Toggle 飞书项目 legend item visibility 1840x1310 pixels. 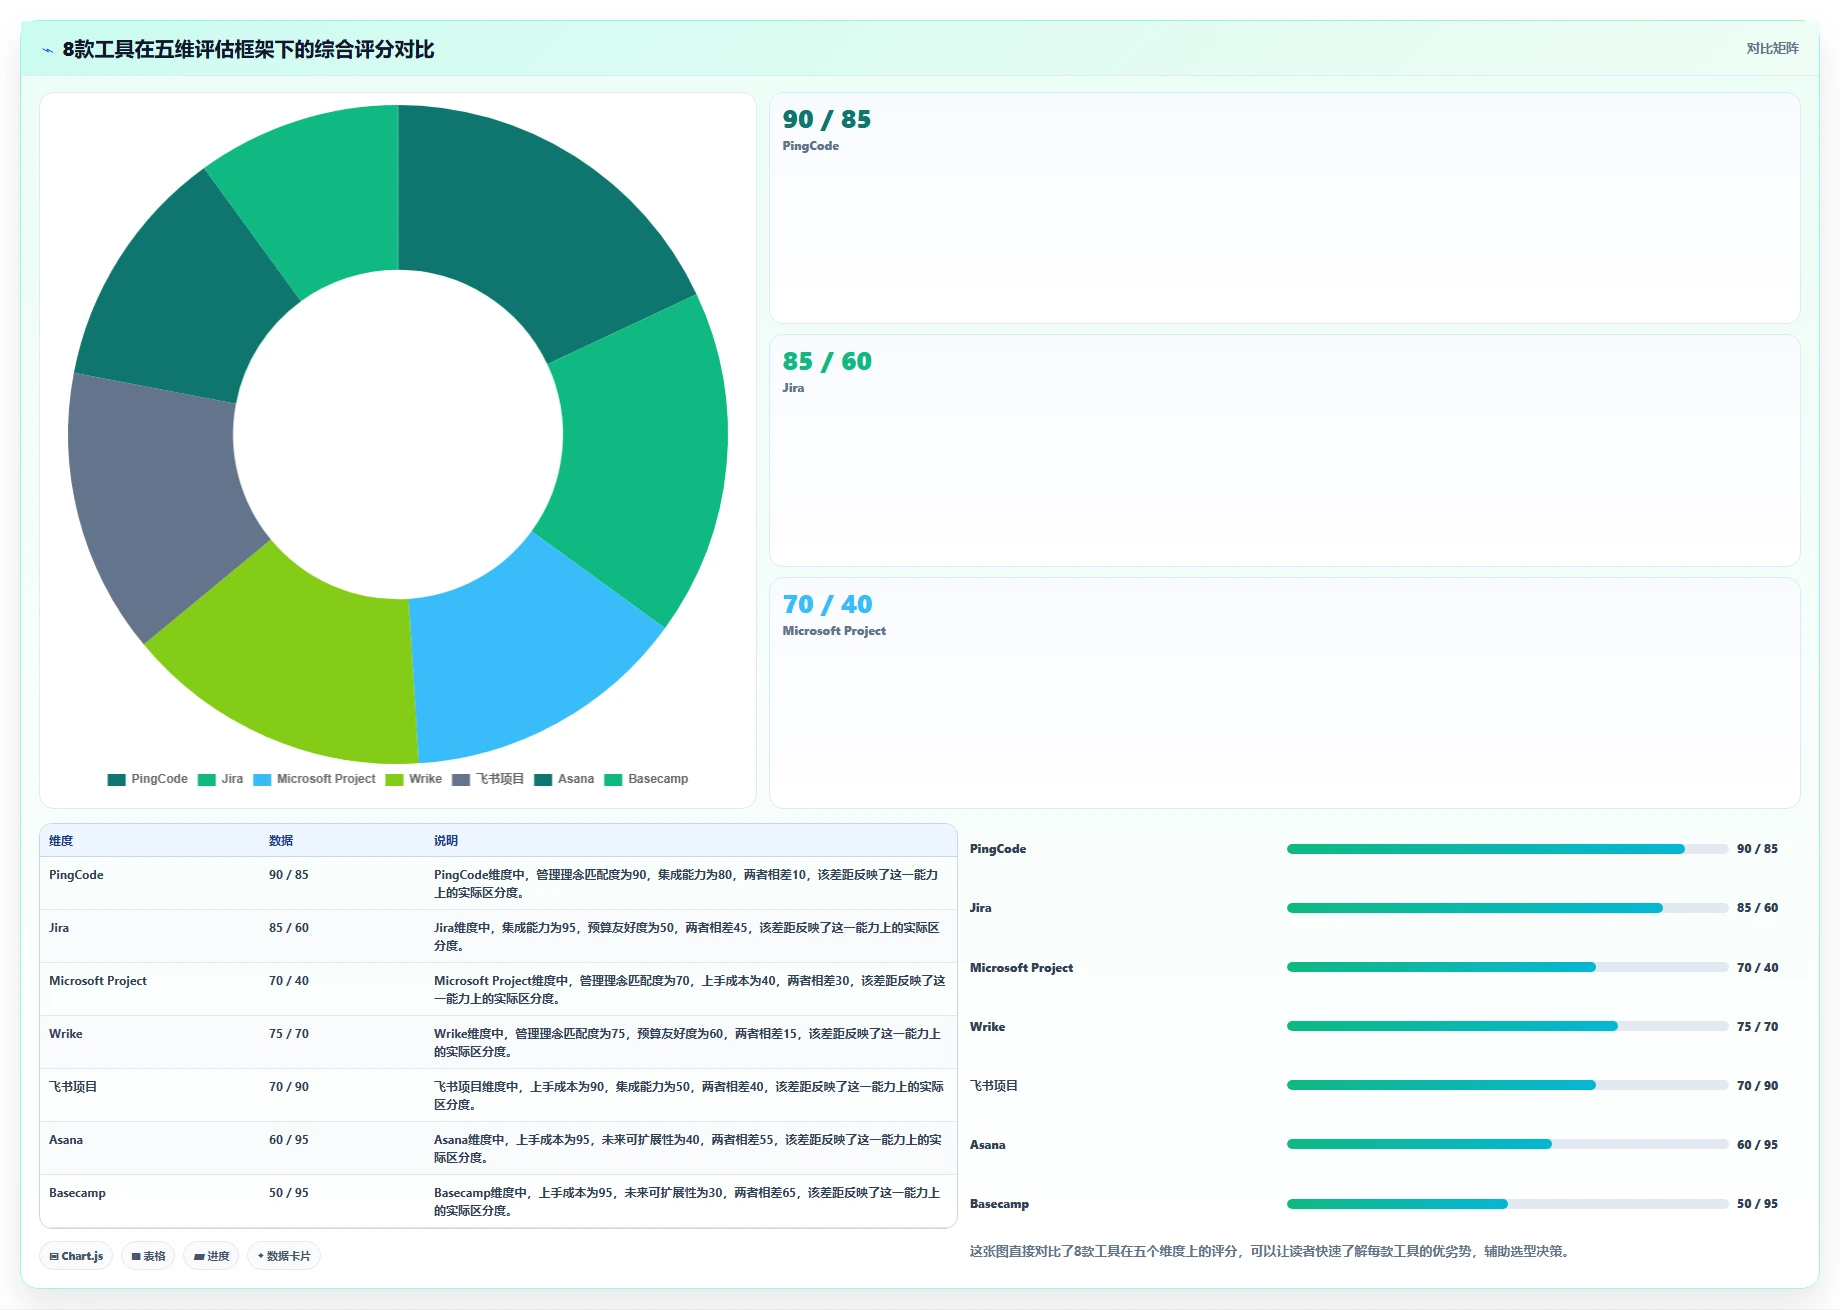488,779
